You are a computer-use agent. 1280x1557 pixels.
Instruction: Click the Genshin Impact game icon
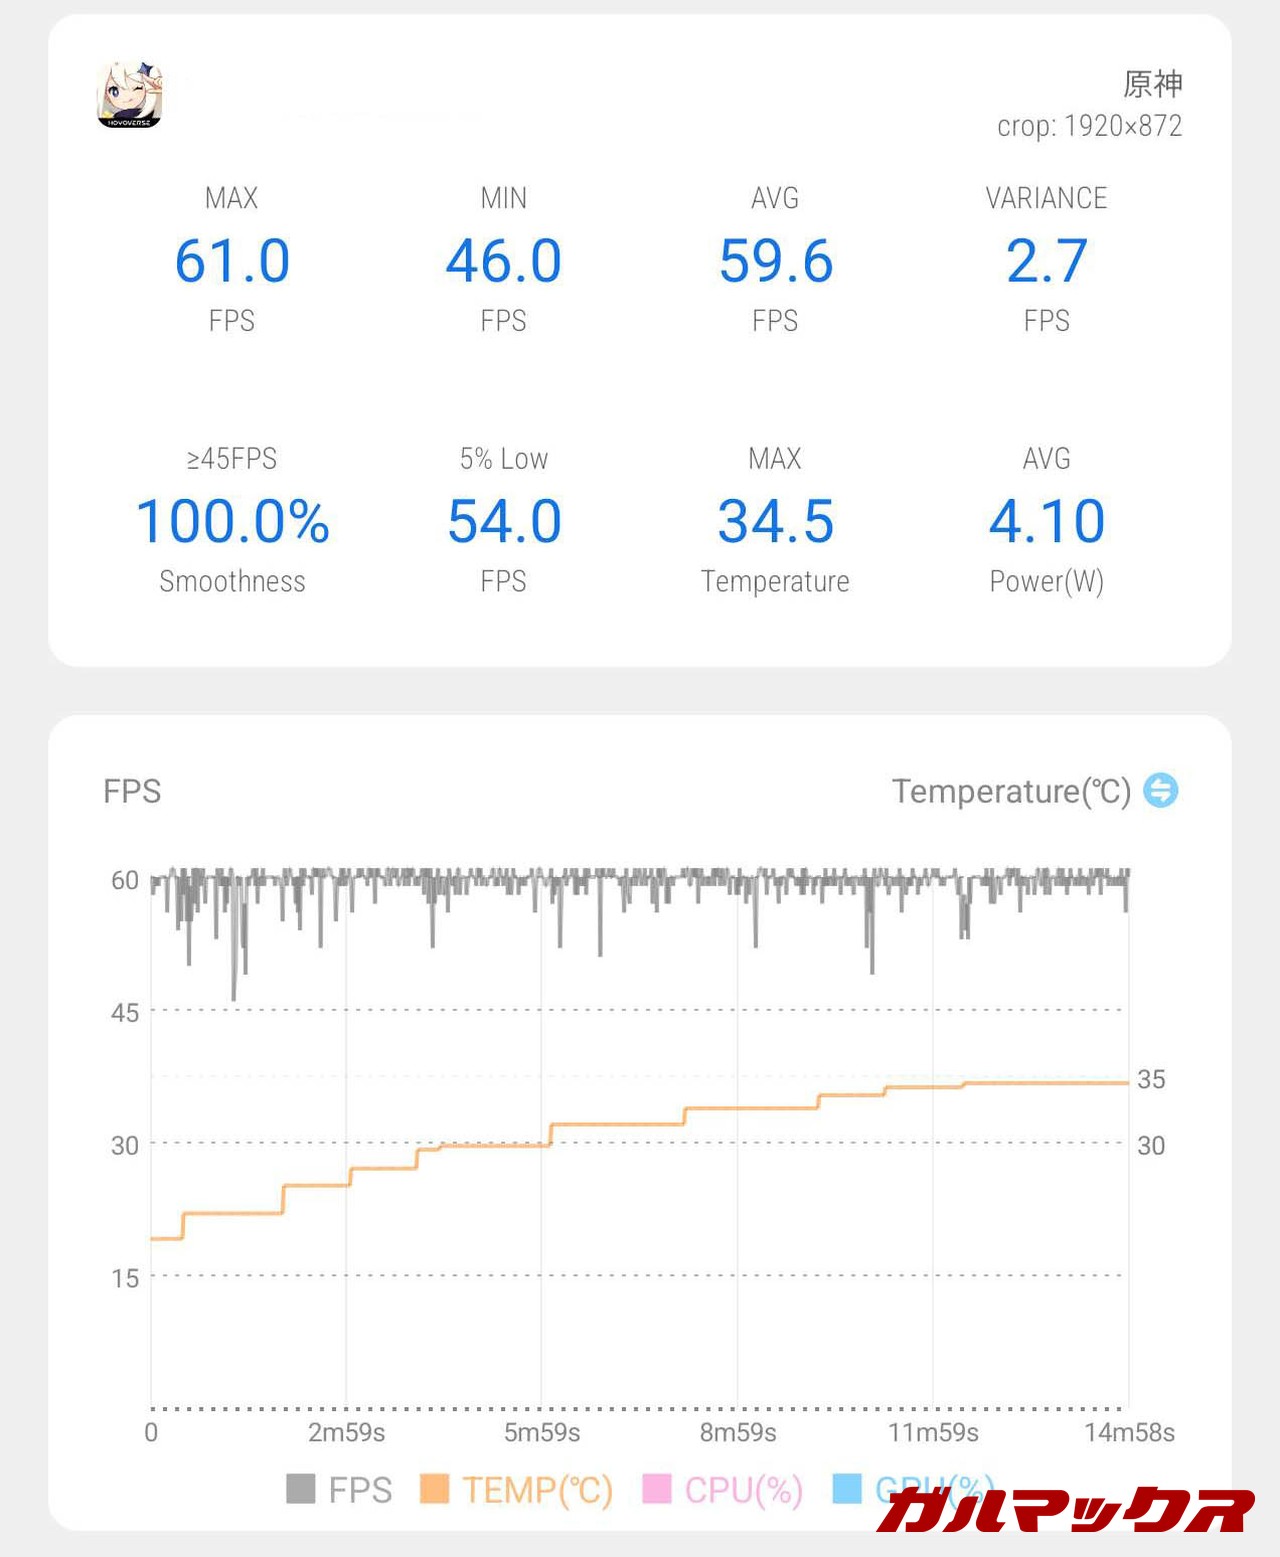pos(130,95)
